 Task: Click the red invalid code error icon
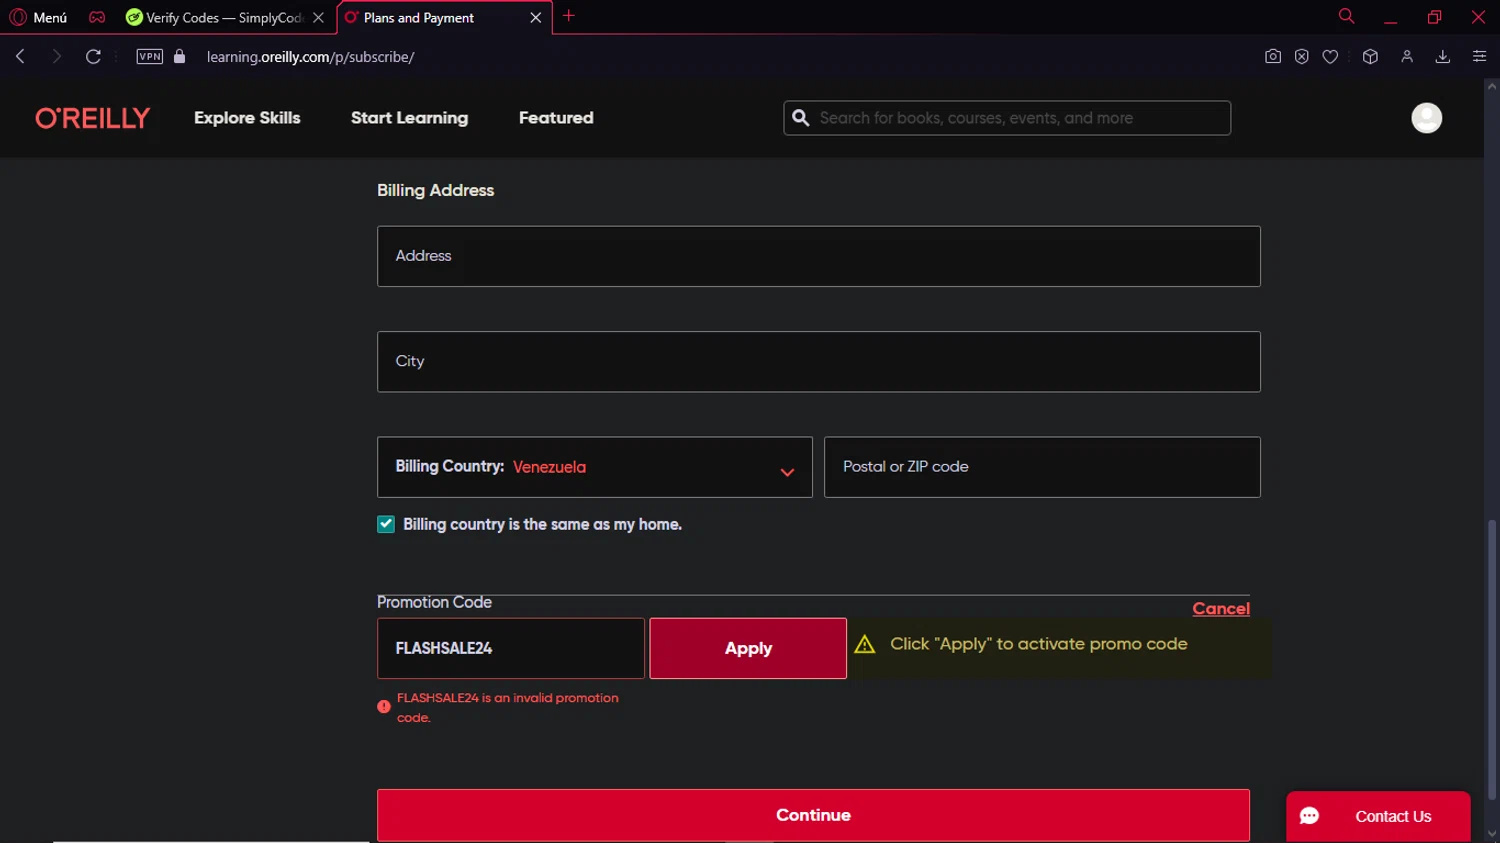pos(384,707)
